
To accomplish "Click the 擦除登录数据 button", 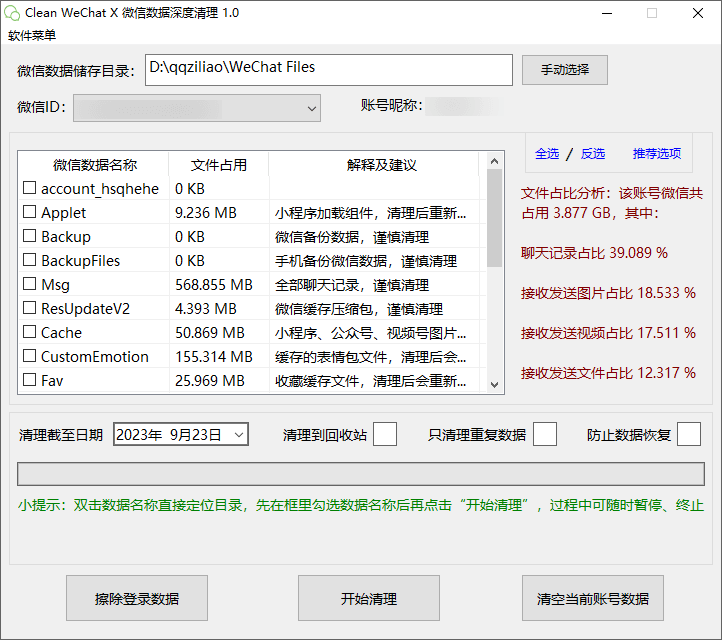I will [137, 599].
